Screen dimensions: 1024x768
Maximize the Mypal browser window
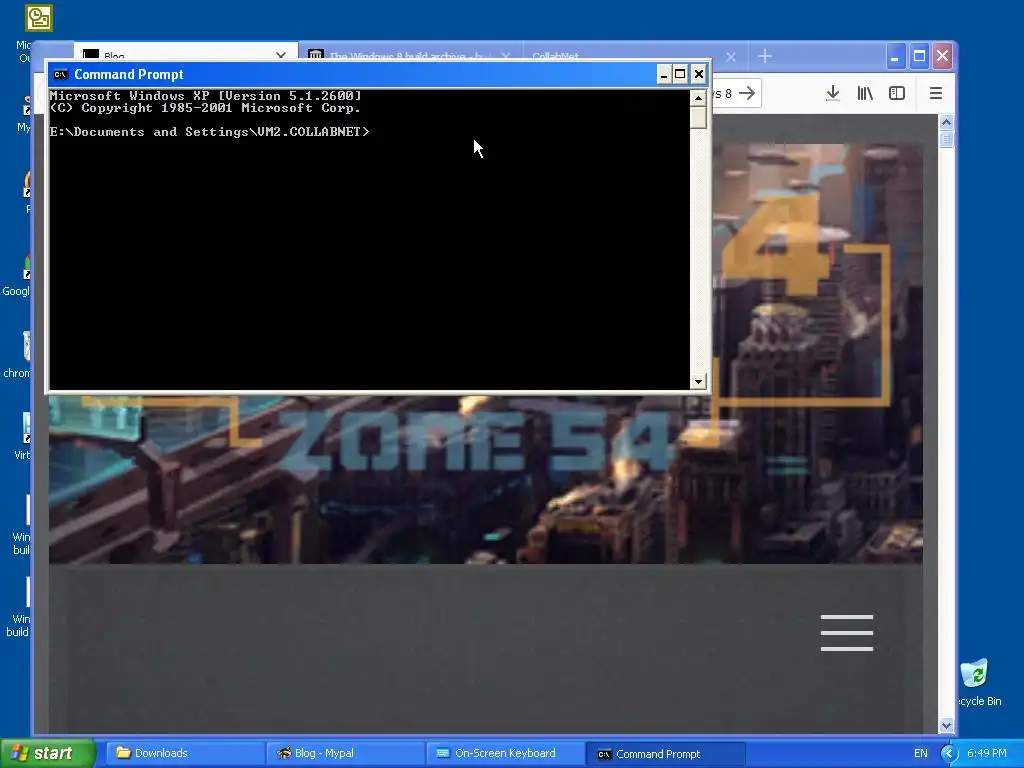click(919, 57)
